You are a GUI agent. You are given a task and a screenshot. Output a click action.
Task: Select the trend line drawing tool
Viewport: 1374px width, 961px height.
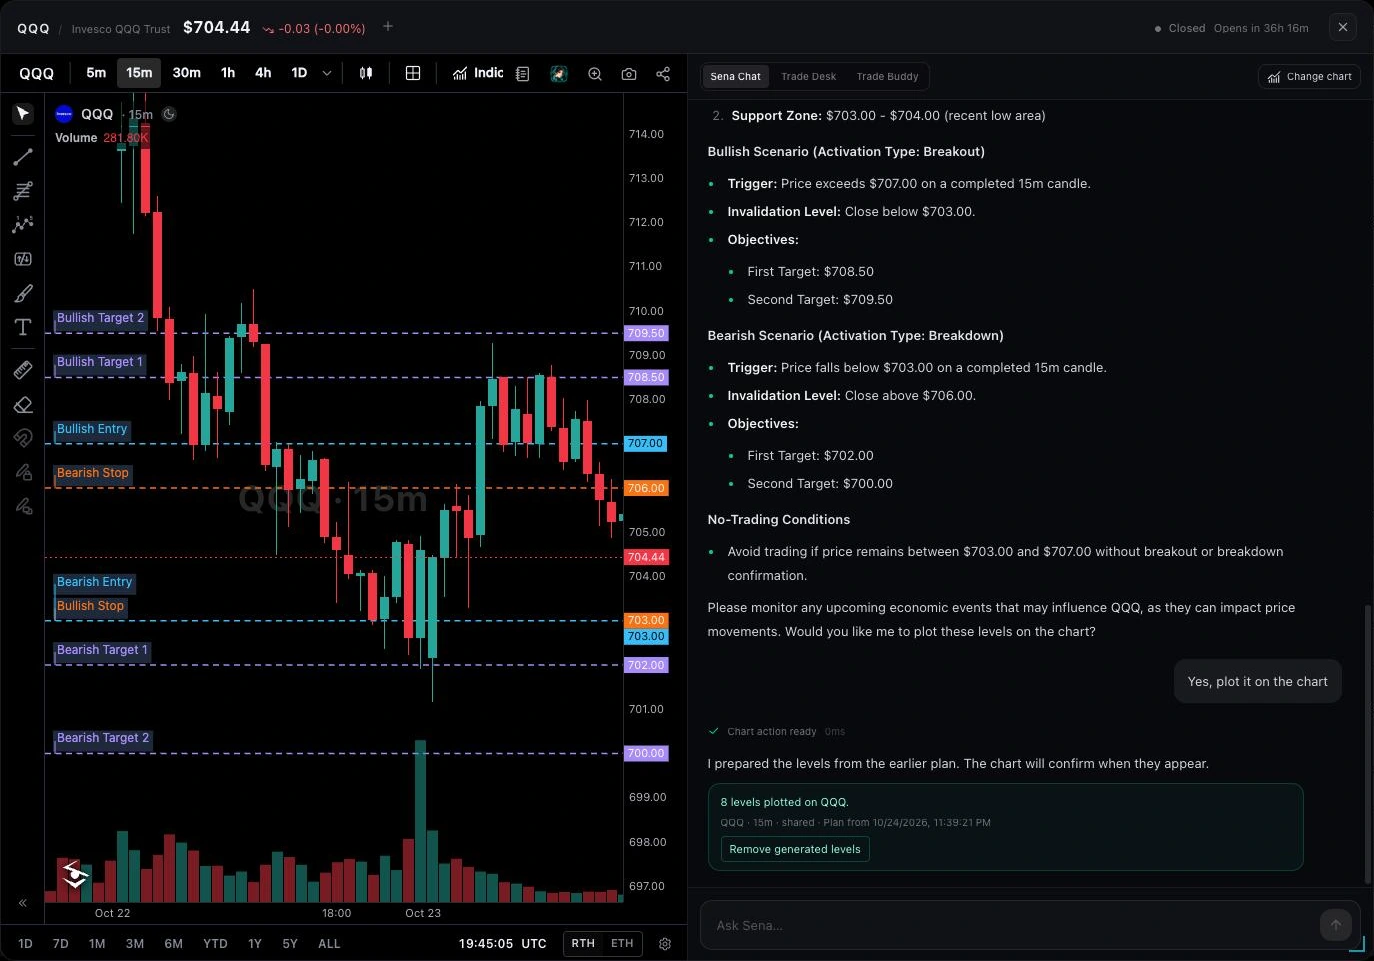pyautogui.click(x=23, y=157)
